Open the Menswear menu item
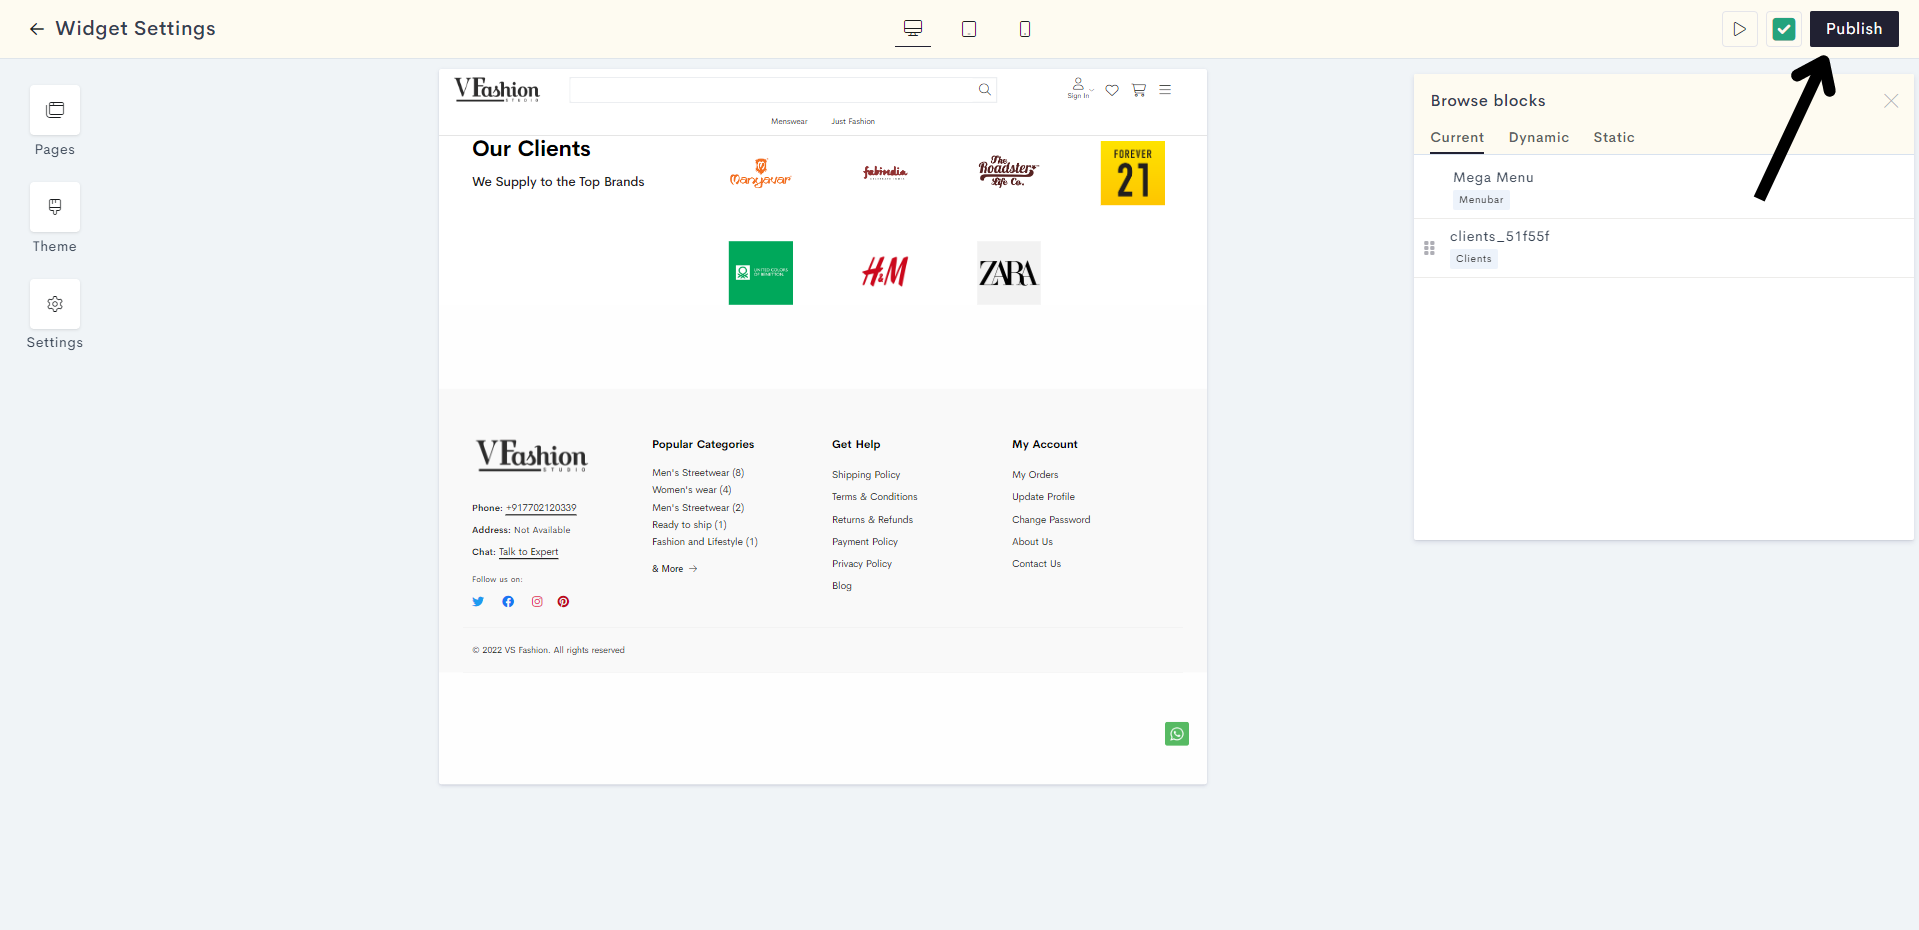Viewport: 1919px width, 930px height. (x=789, y=122)
